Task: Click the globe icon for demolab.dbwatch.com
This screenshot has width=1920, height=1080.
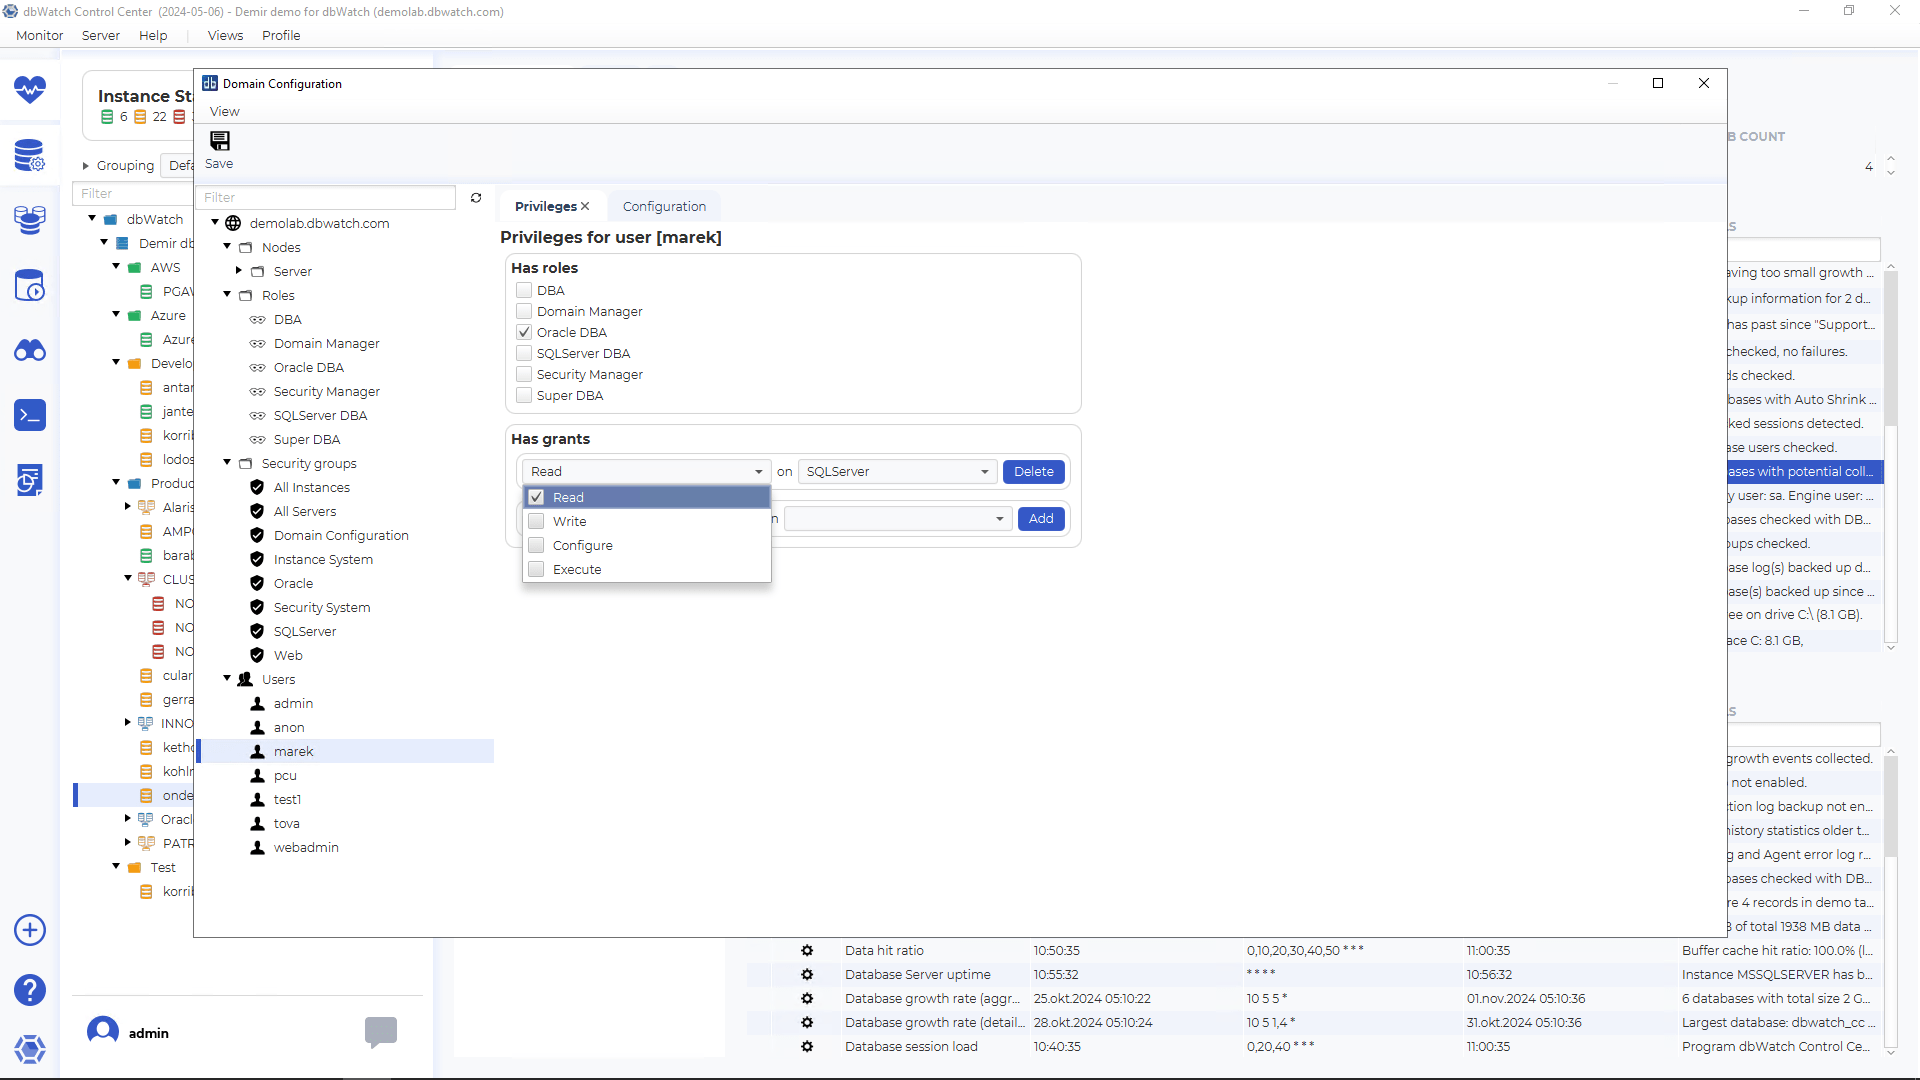Action: point(233,224)
